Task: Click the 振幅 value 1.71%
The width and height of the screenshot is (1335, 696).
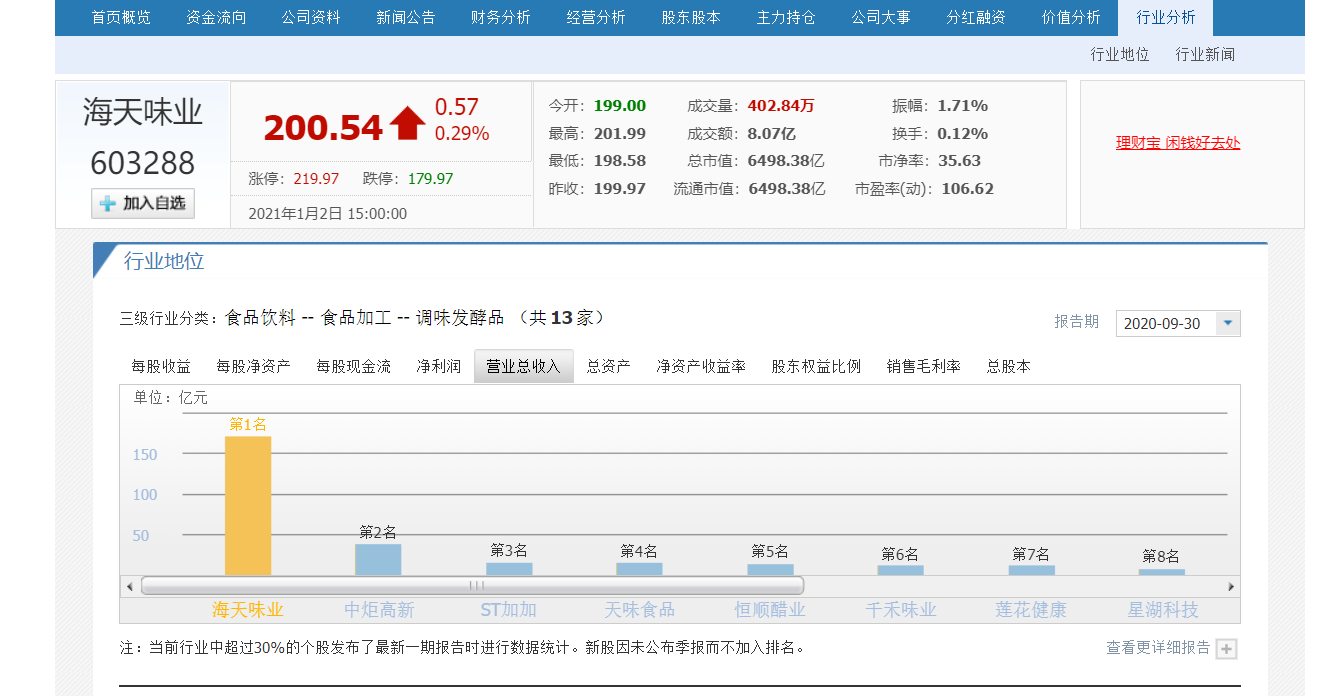Action: pos(962,106)
